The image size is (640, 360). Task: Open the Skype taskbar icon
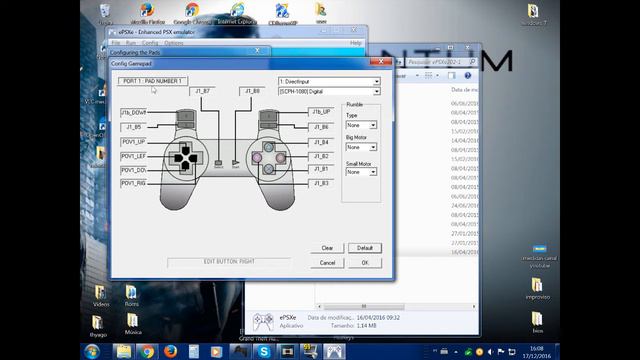point(264,351)
